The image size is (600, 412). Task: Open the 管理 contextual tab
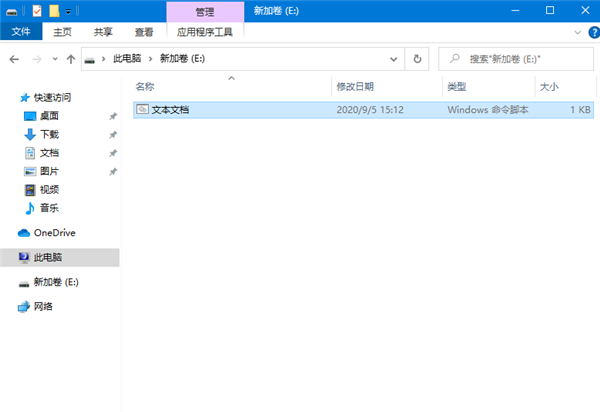(204, 11)
